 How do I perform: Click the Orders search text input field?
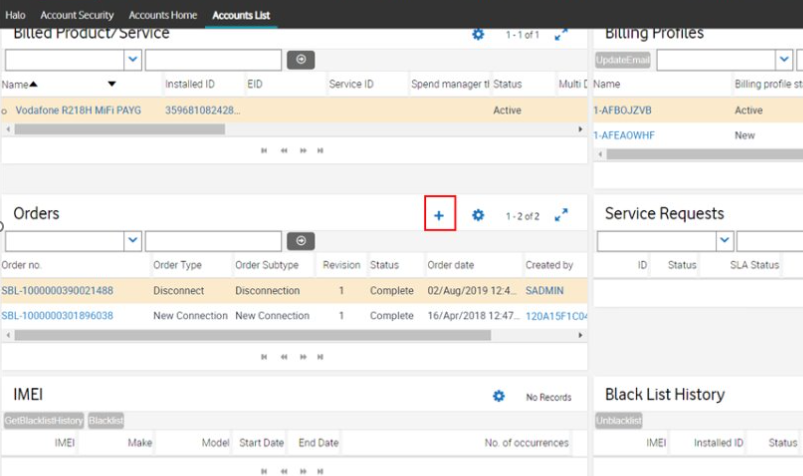[x=212, y=241]
